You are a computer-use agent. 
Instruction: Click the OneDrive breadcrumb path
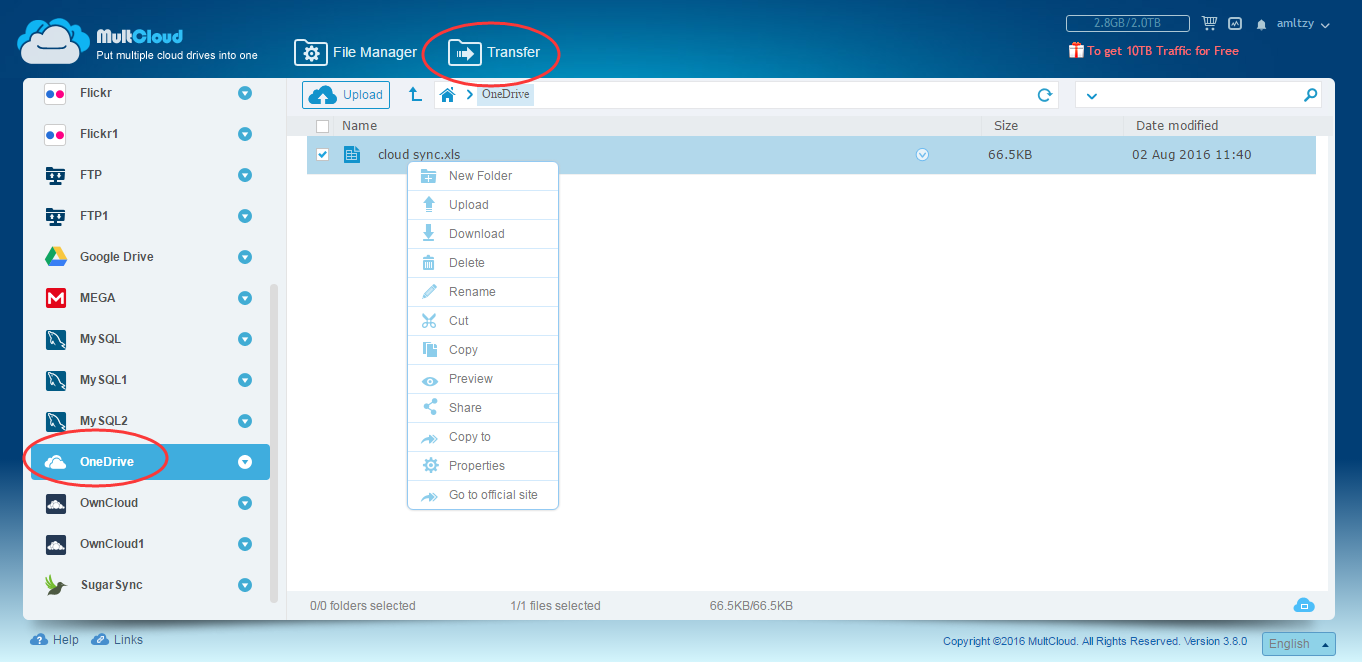(x=505, y=95)
